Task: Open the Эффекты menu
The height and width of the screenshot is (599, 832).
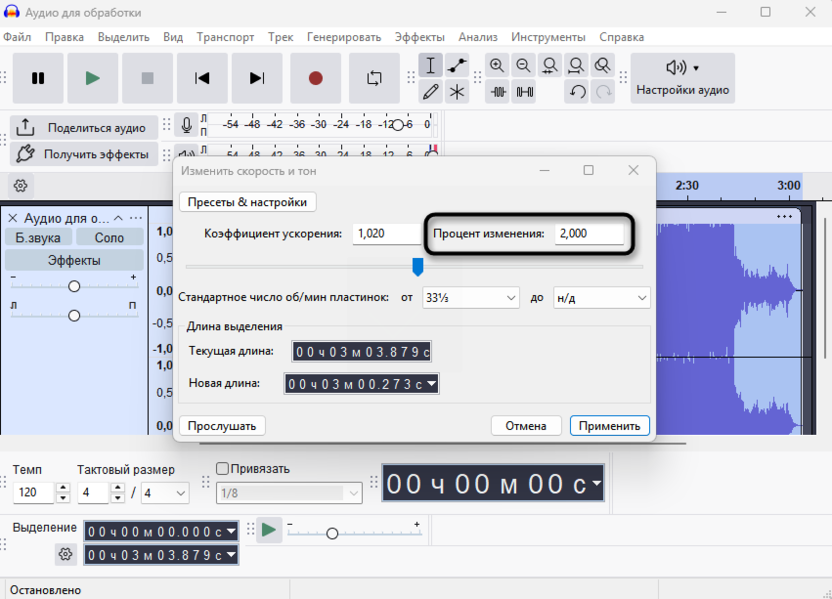Action: point(419,37)
